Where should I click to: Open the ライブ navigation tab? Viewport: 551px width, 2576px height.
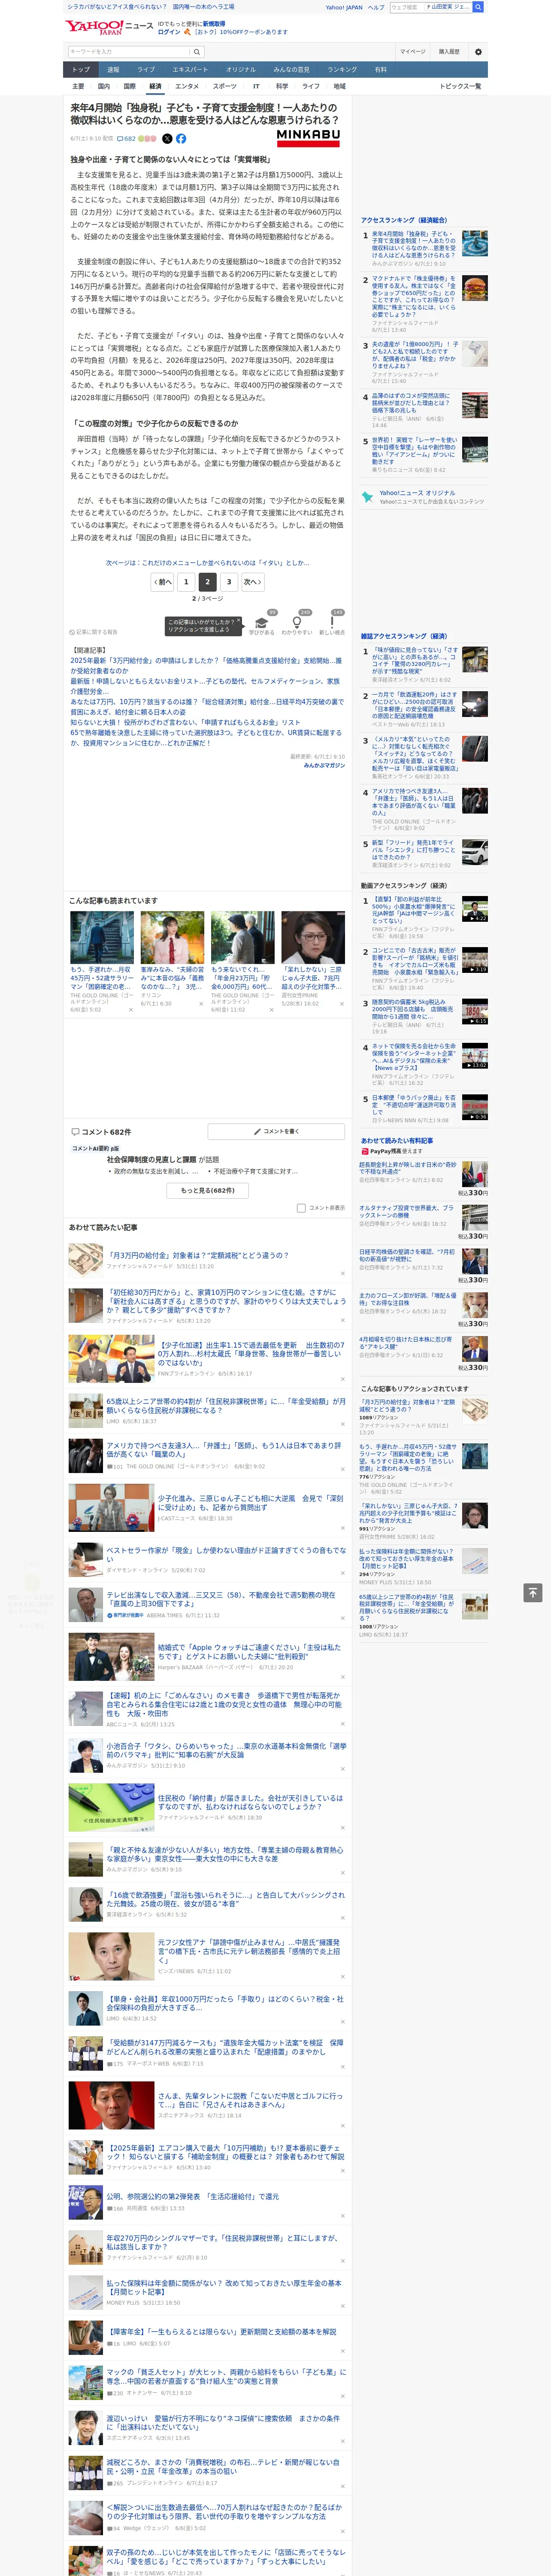146,70
